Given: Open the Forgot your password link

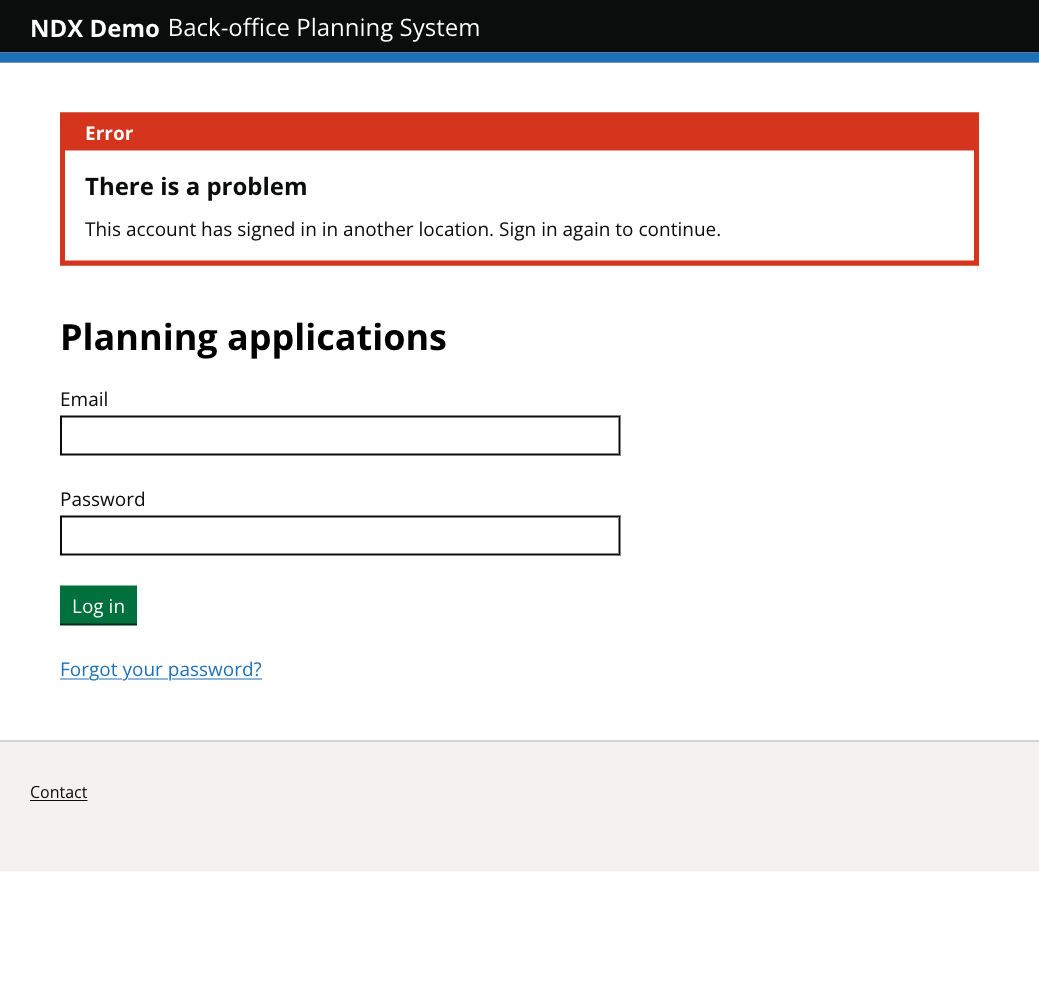Looking at the screenshot, I should (x=160, y=669).
